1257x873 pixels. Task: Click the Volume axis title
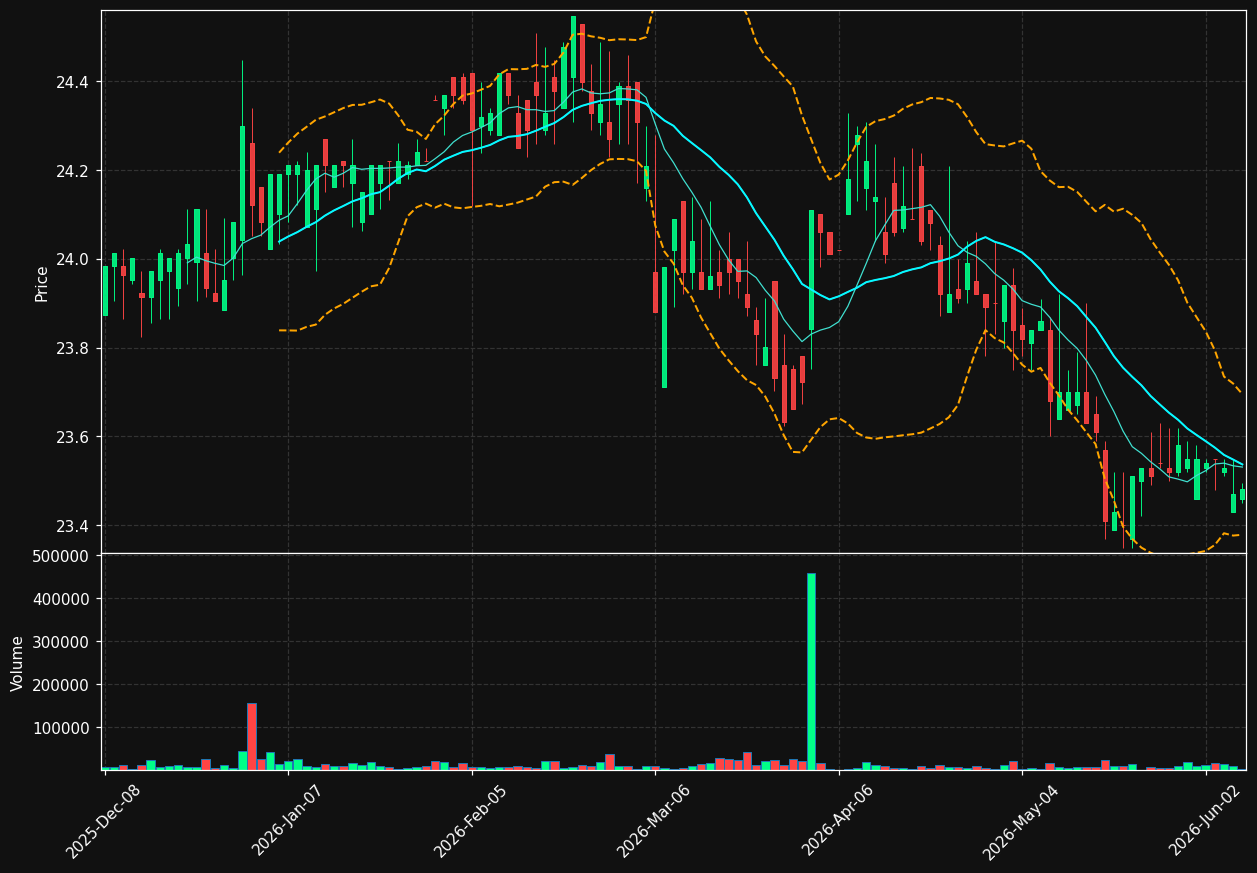[x=18, y=663]
